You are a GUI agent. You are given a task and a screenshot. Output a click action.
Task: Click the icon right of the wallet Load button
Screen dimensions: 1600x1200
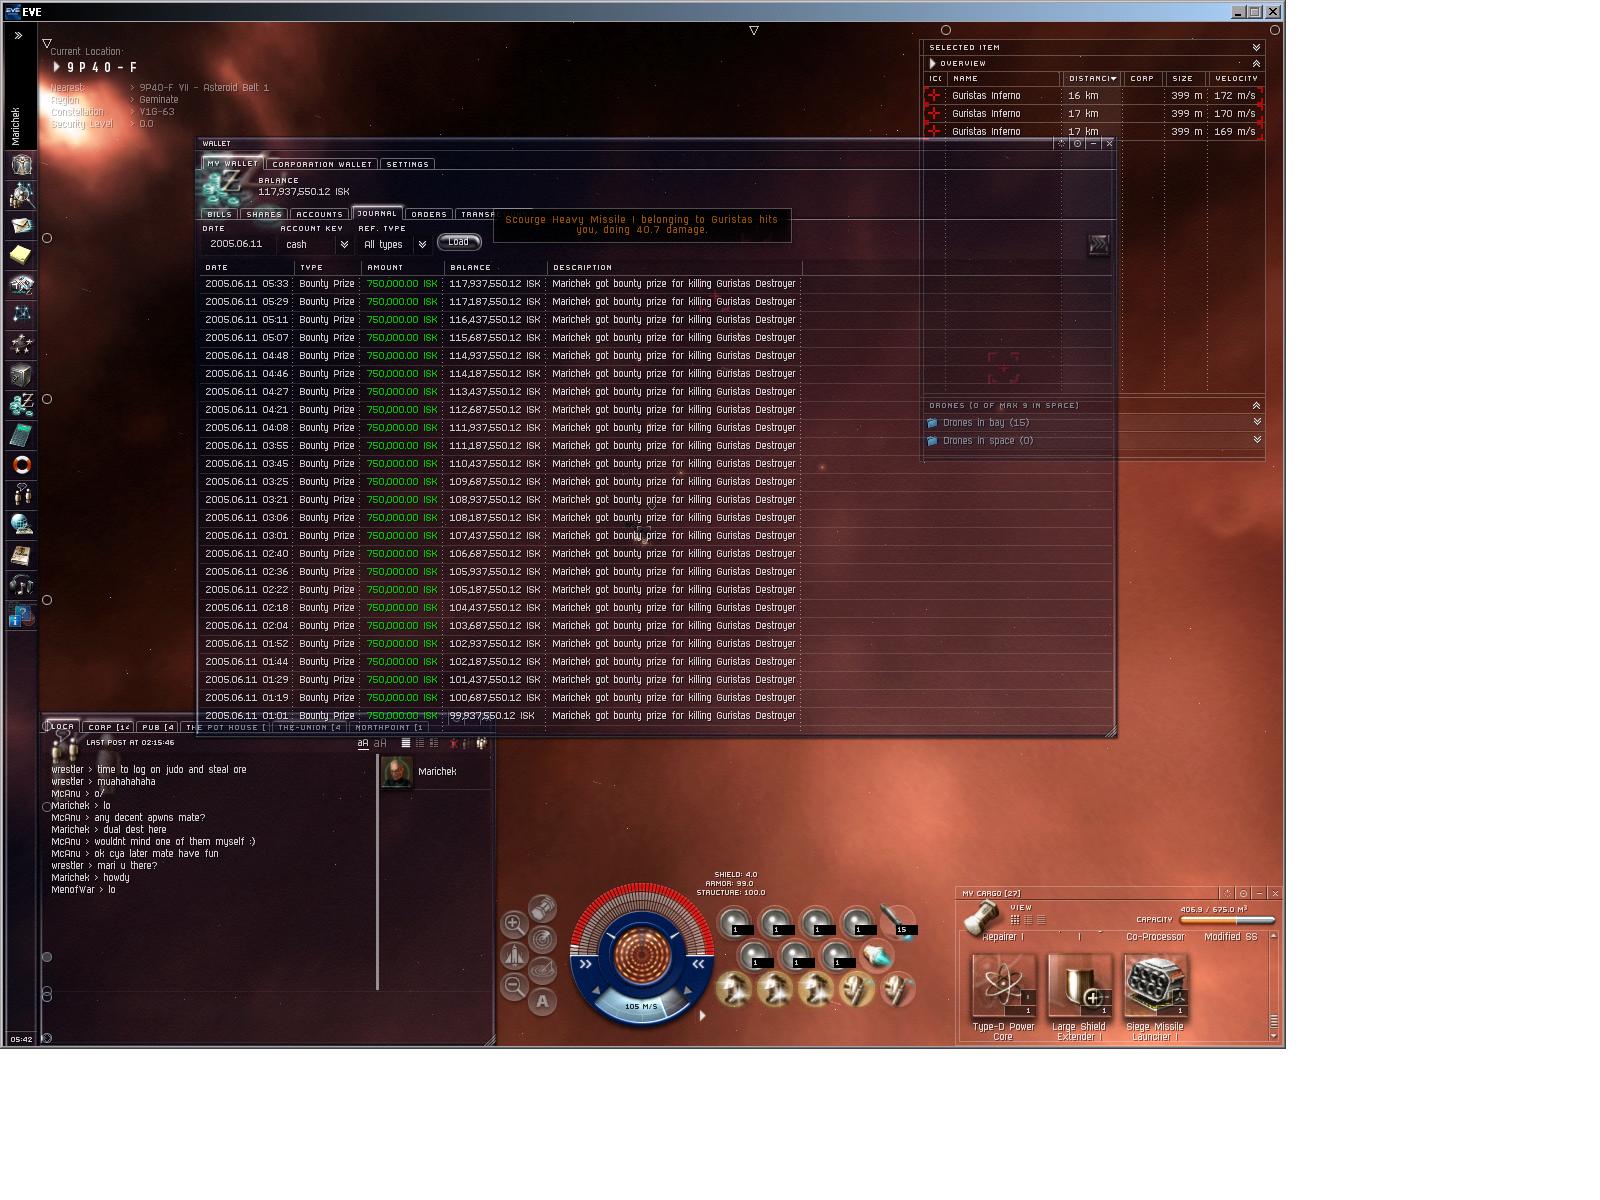1098,245
